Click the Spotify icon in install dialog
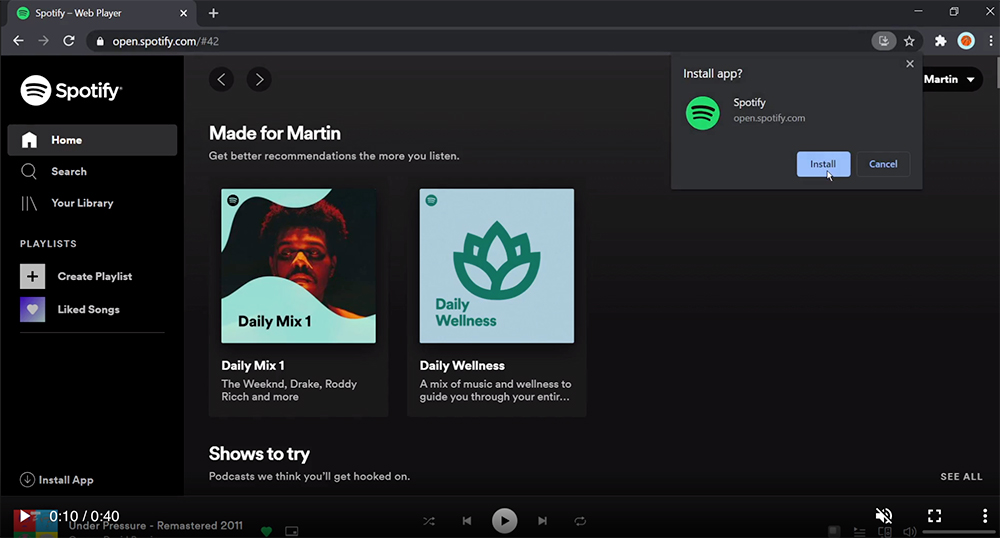 (x=703, y=113)
